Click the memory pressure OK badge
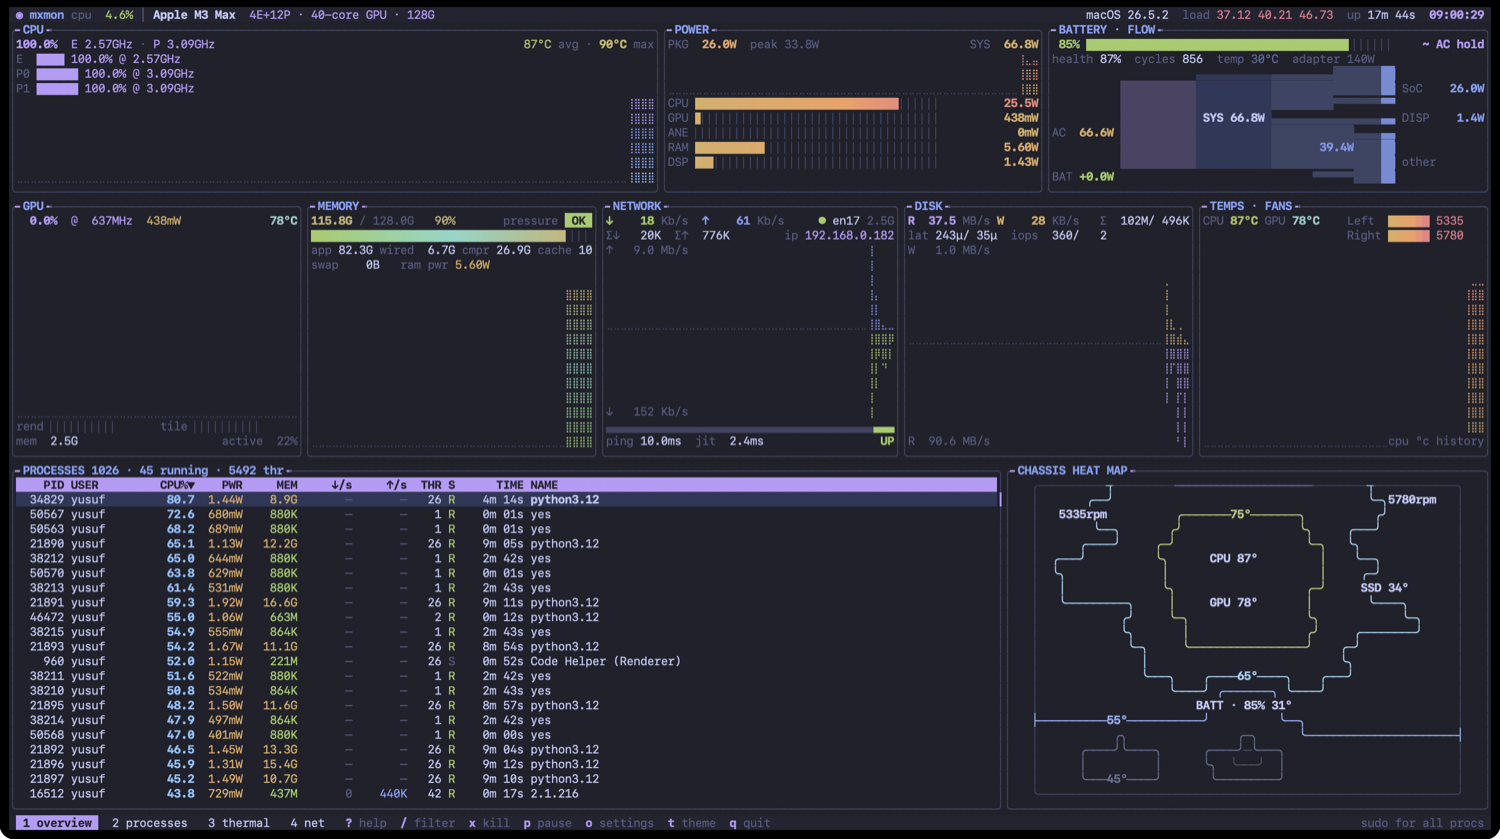The image size is (1500, 839). pos(578,221)
